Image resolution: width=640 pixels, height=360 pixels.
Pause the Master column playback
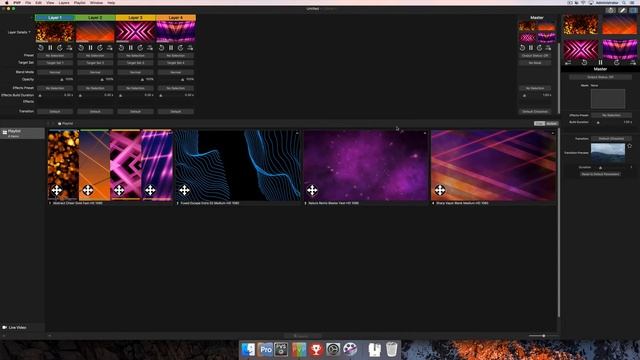pos(531,48)
